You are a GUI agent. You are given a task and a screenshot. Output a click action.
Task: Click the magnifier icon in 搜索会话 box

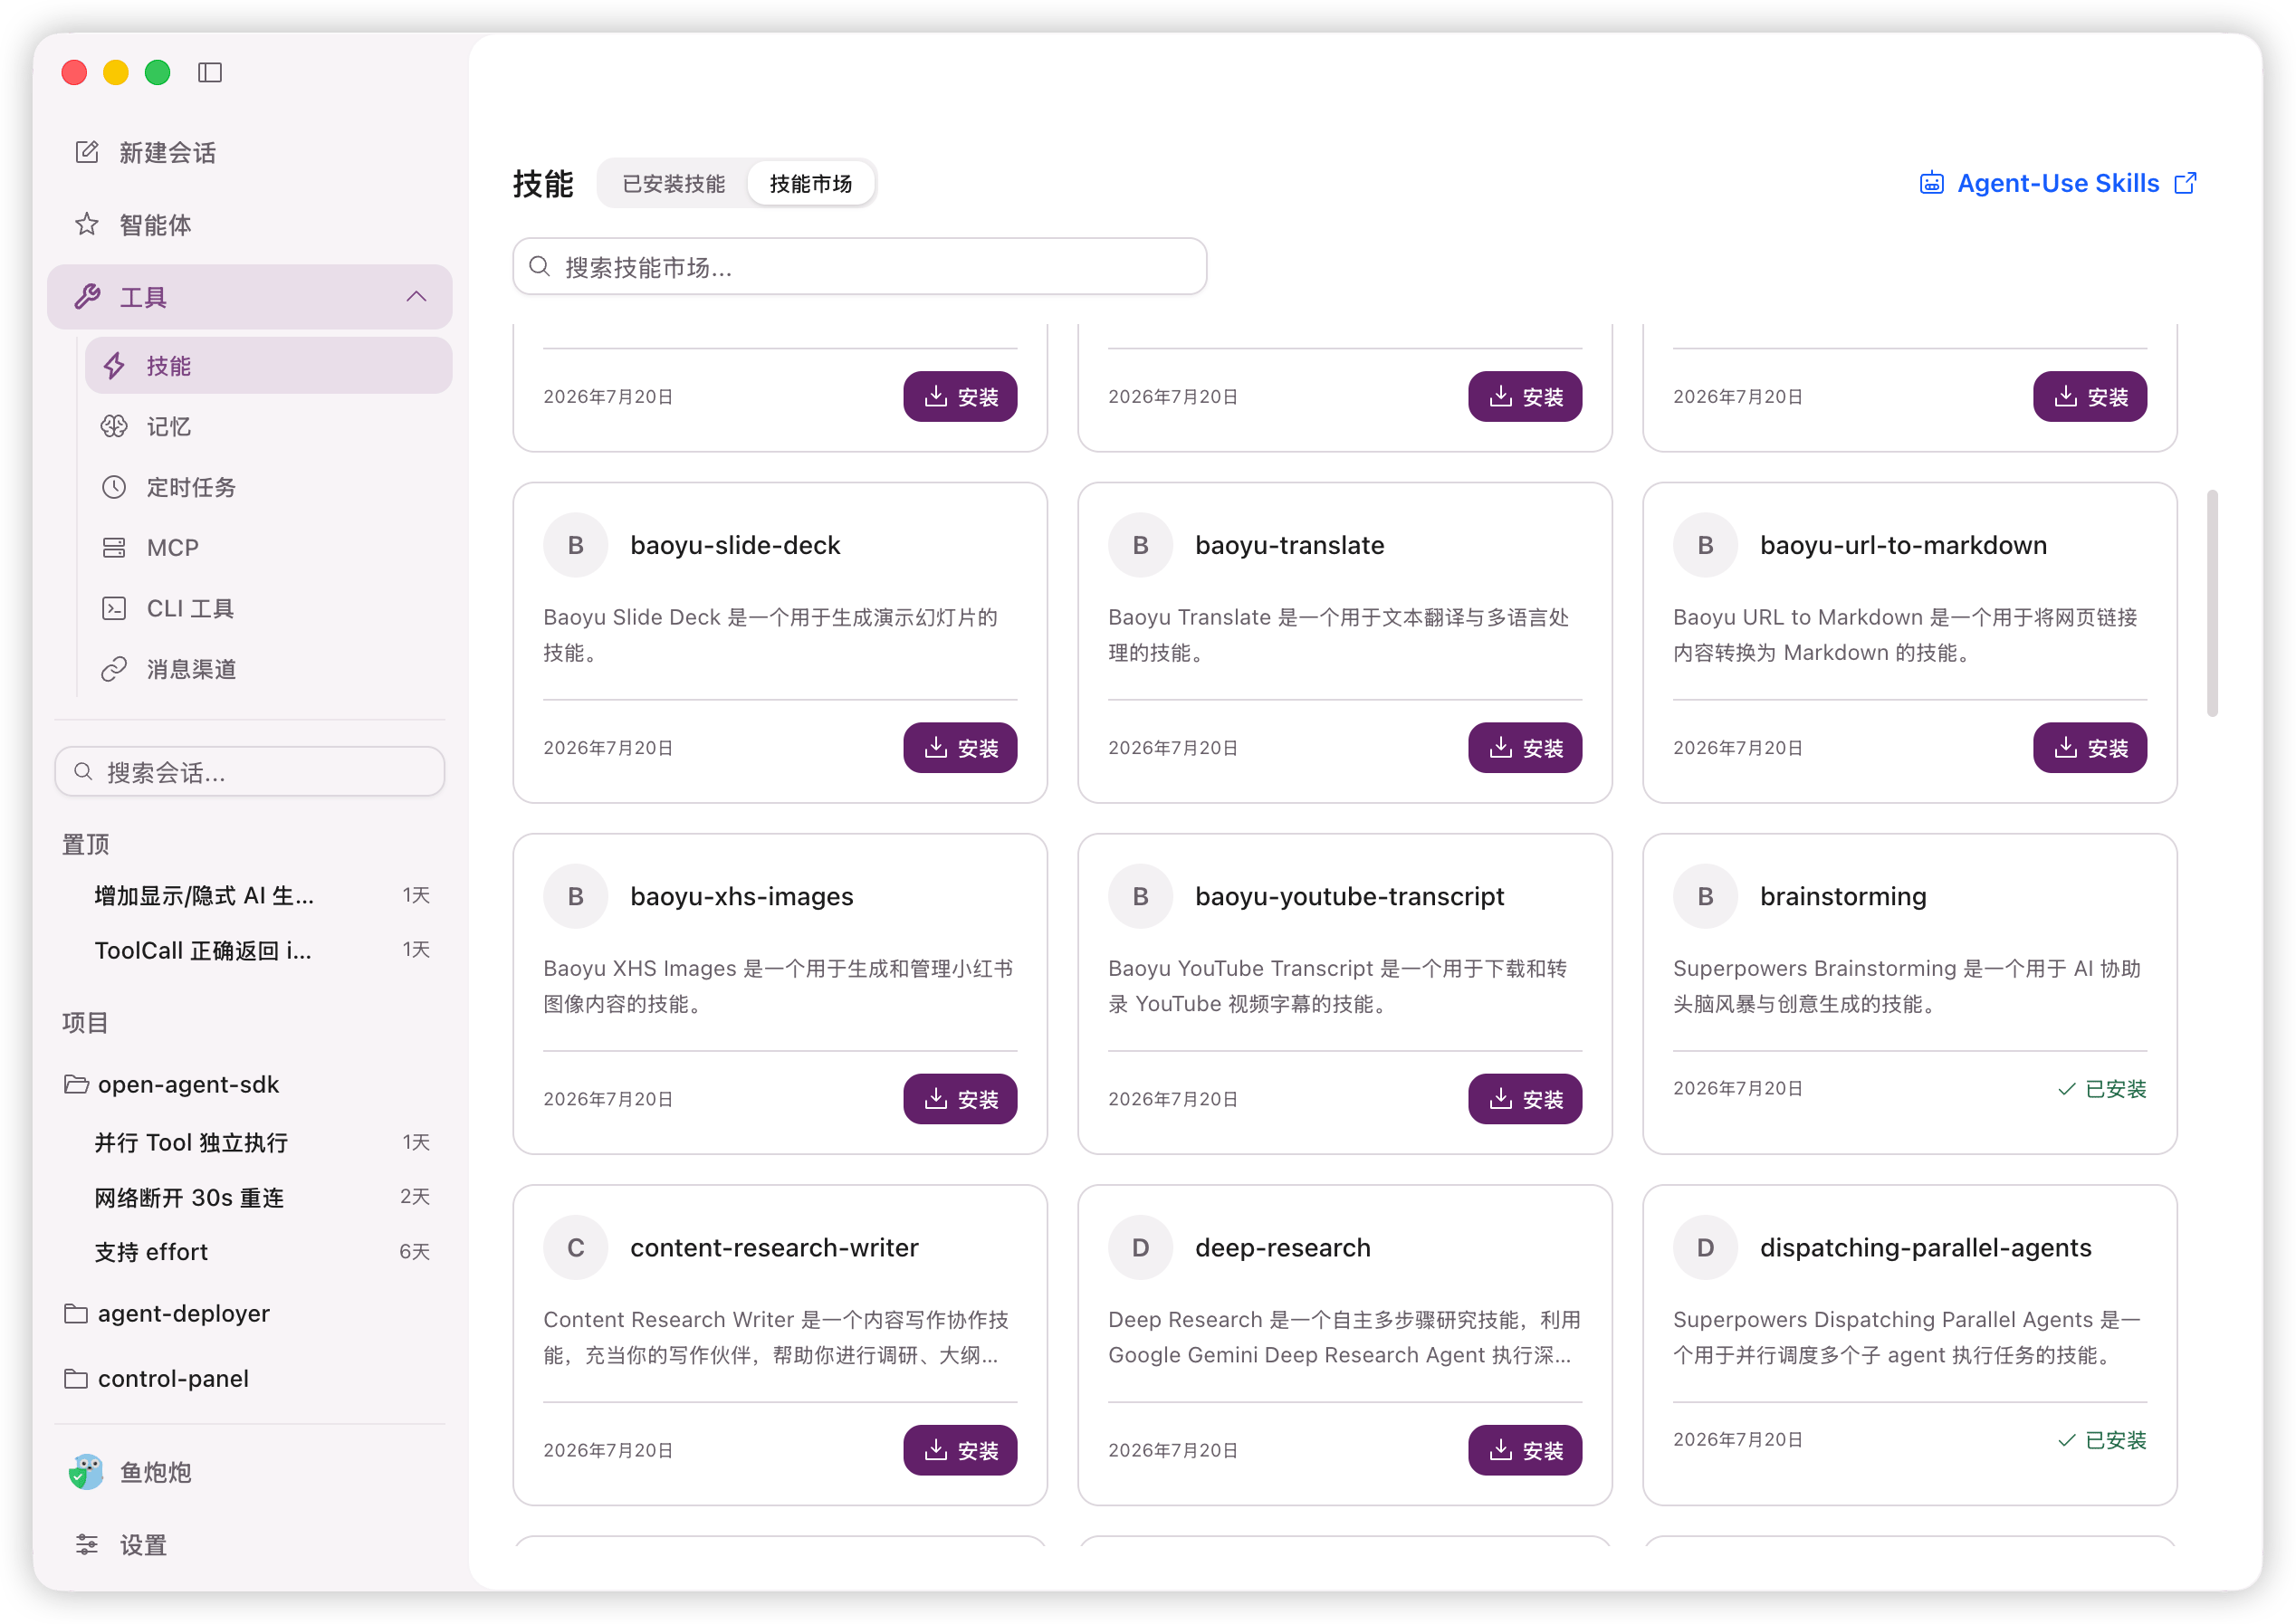(84, 771)
